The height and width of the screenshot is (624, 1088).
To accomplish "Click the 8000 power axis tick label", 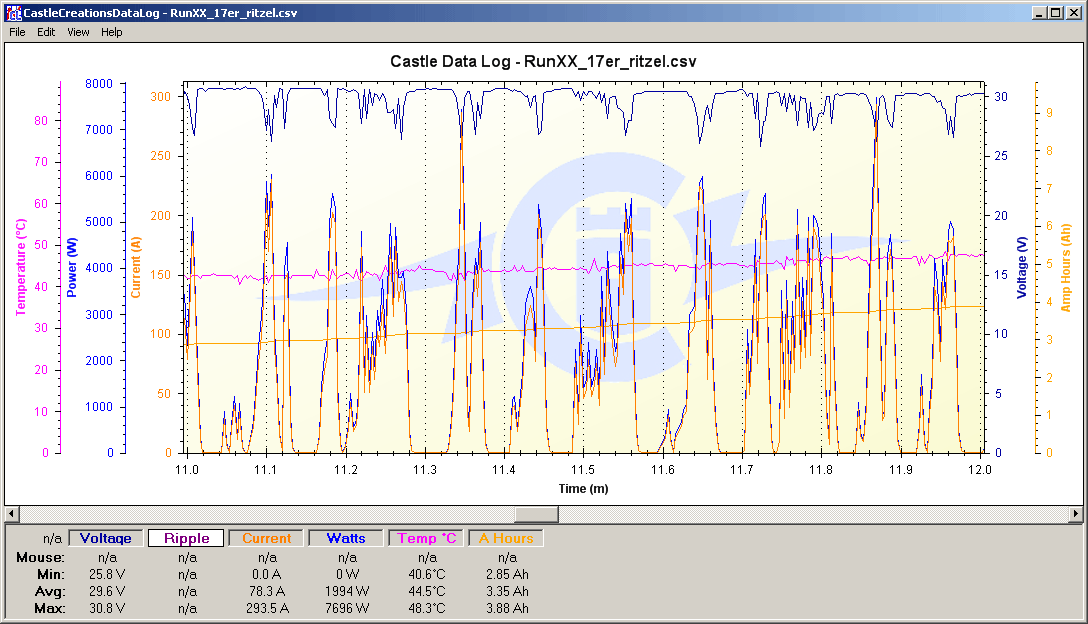I will (99, 84).
